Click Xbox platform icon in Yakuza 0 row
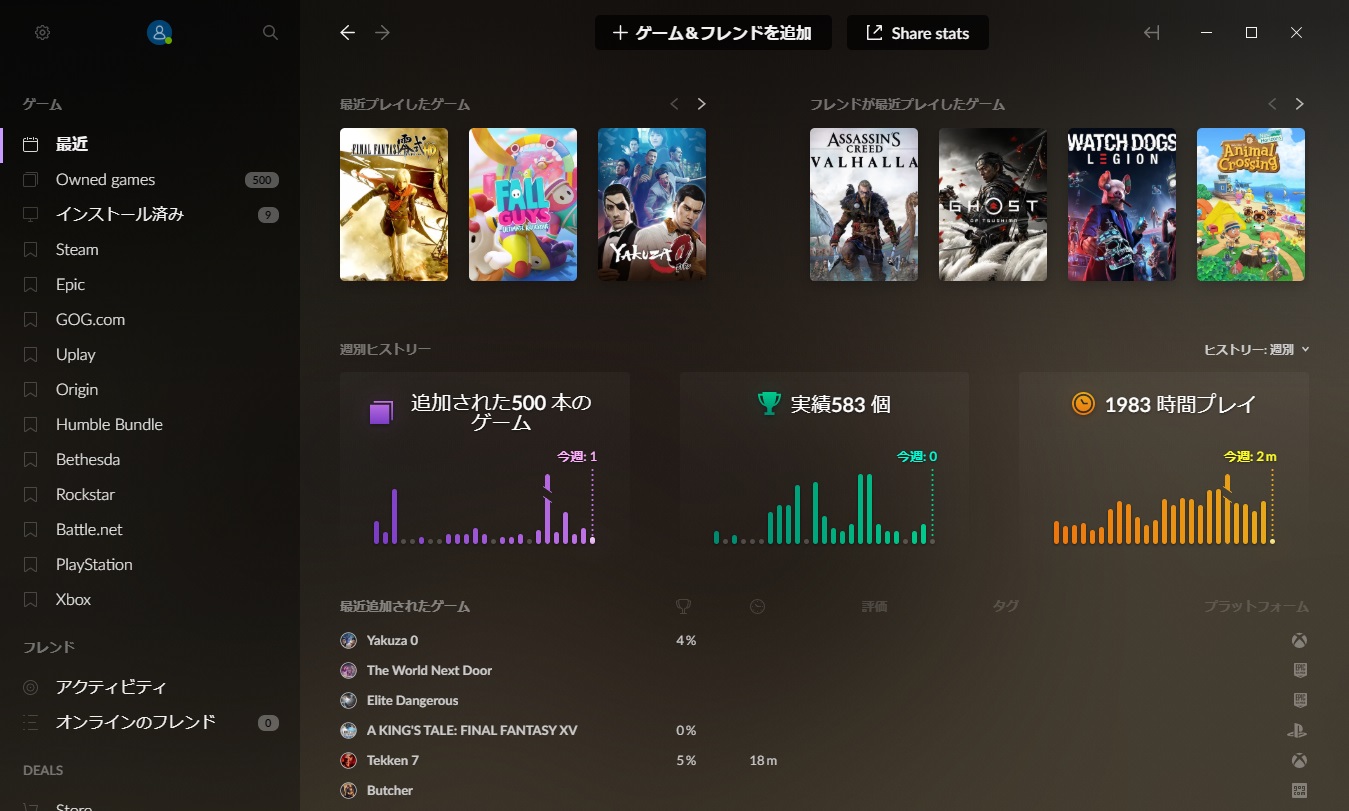The image size is (1349, 811). pyautogui.click(x=1300, y=640)
